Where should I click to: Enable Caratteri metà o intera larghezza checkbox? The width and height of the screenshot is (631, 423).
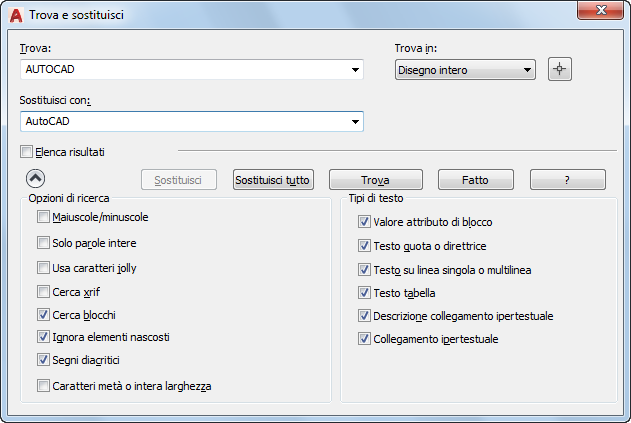(x=43, y=386)
